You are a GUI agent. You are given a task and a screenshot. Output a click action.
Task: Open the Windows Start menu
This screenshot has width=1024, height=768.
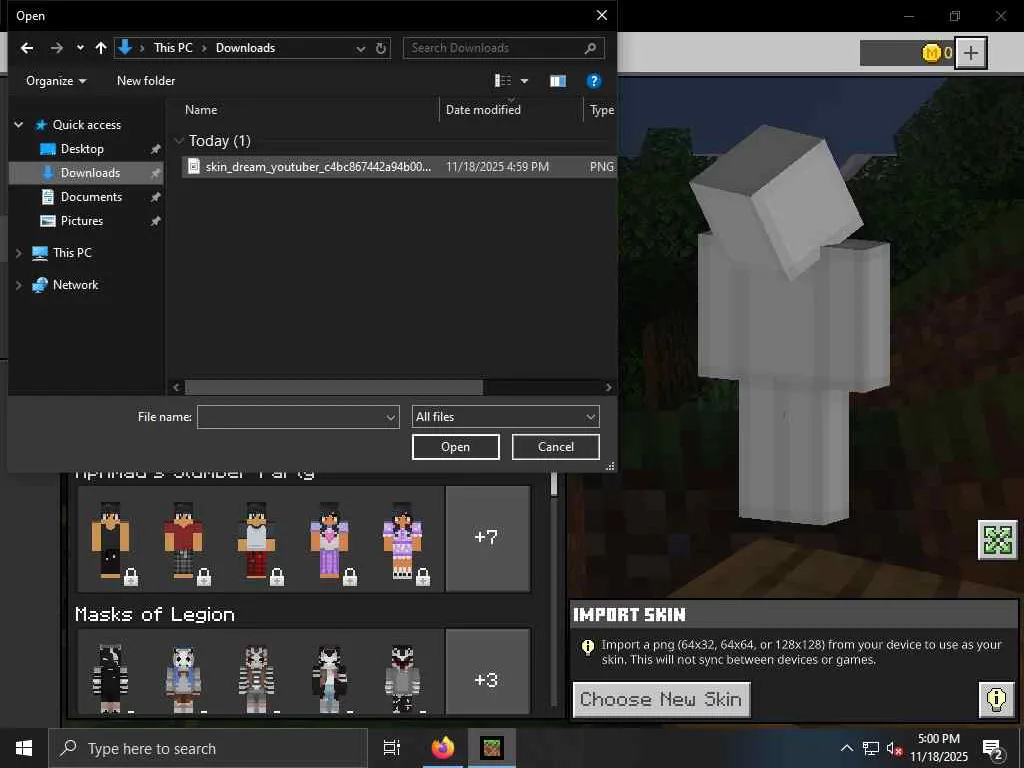coord(24,748)
